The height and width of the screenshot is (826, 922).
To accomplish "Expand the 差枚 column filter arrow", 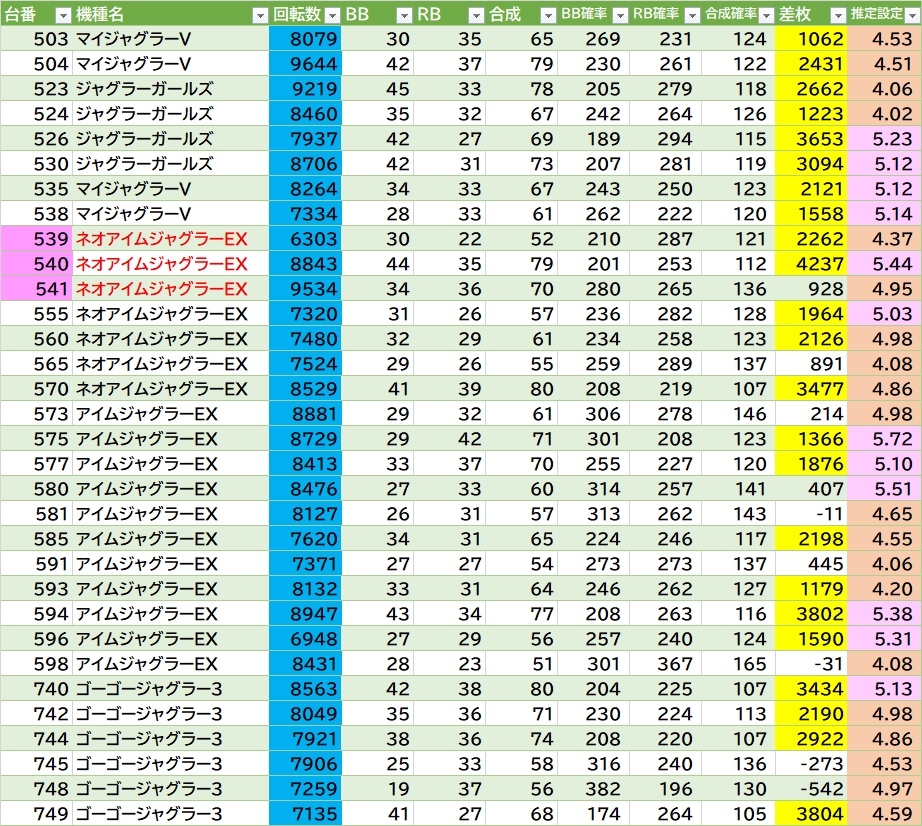I will (x=837, y=15).
